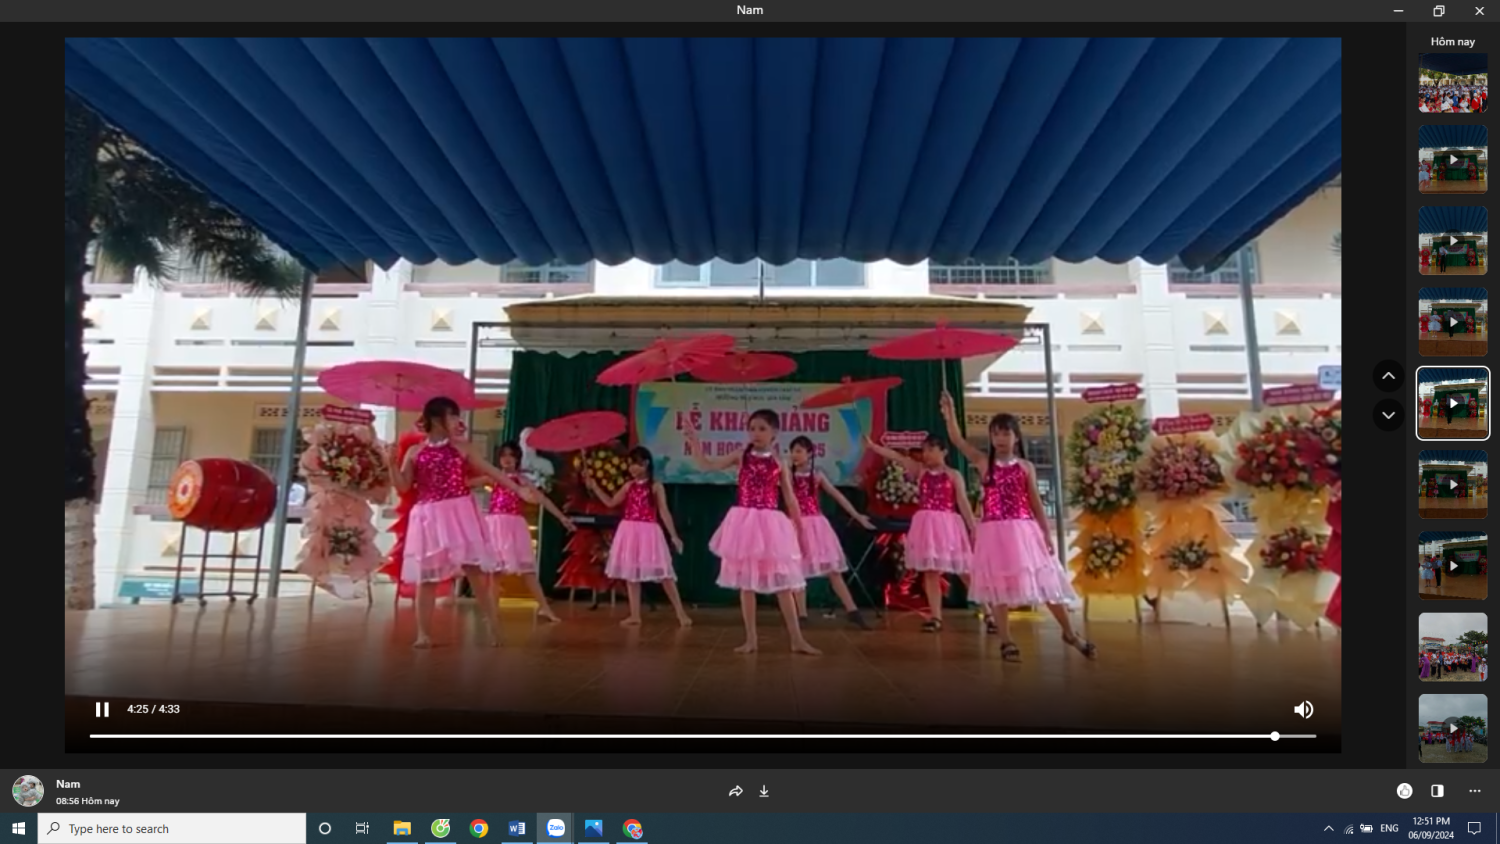Viewport: 1500px width, 844px height.
Task: Open Windows Task View icon
Action: [362, 828]
